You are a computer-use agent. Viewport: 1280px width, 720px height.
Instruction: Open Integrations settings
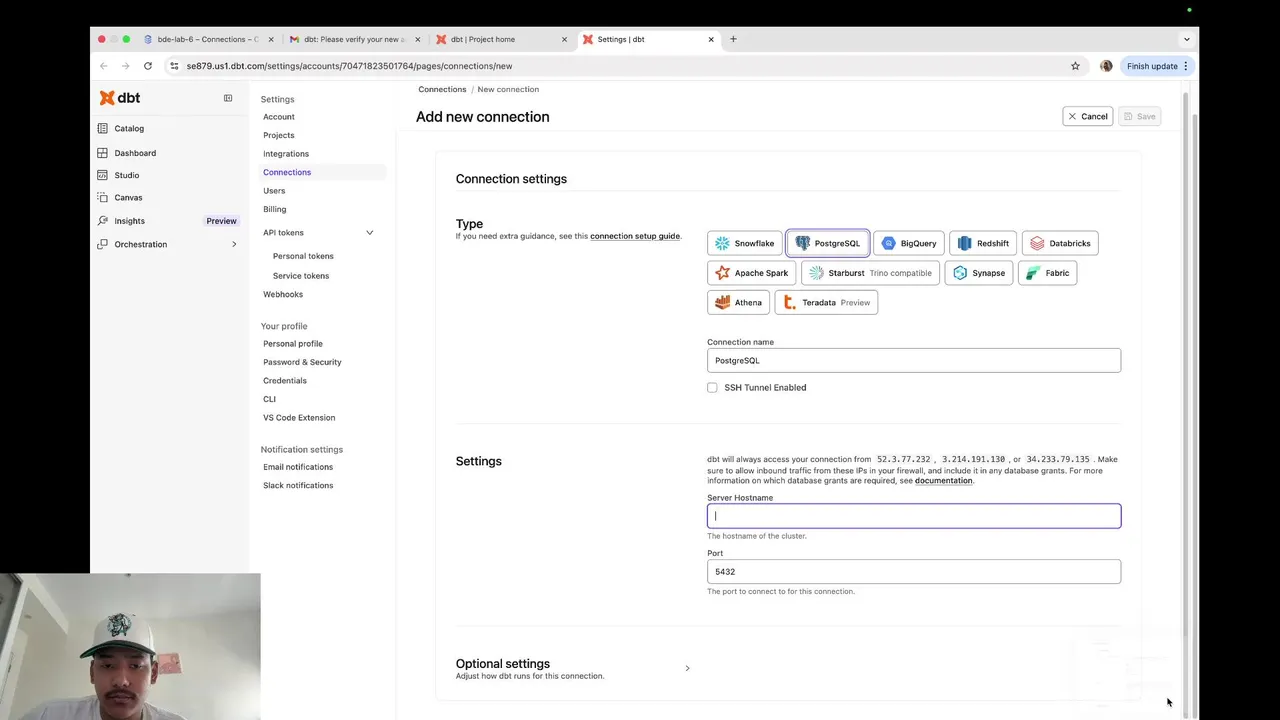286,154
